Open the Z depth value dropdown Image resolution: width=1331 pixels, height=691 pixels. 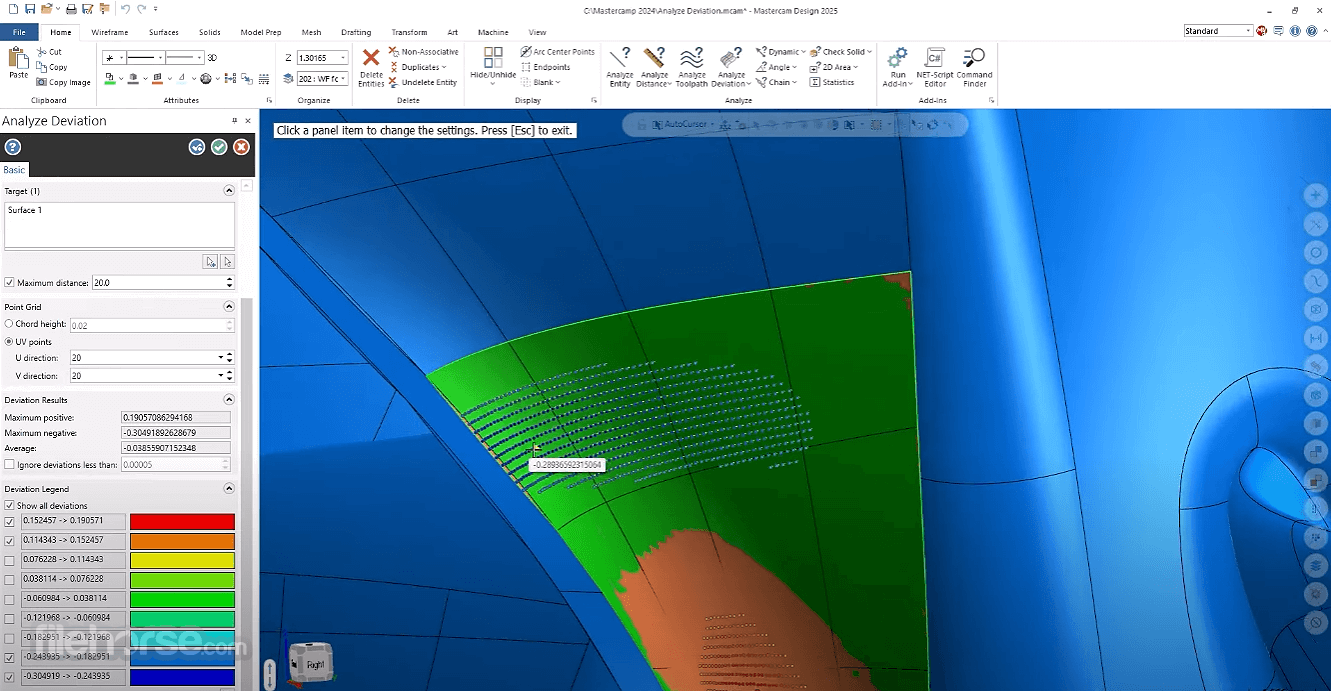click(342, 58)
